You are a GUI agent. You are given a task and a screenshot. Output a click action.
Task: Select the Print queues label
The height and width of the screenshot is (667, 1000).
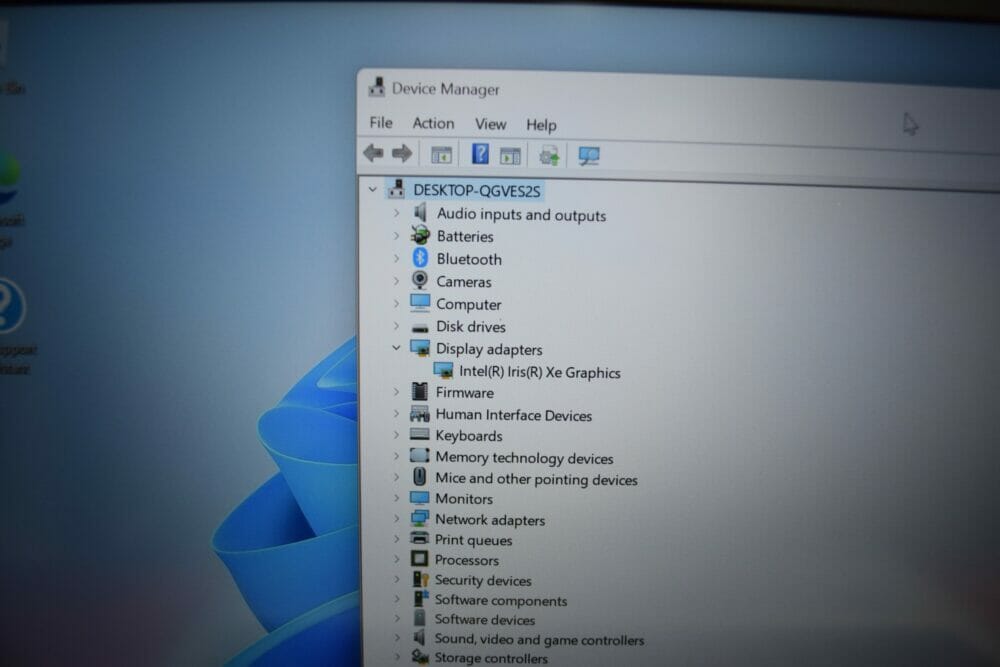pos(473,540)
